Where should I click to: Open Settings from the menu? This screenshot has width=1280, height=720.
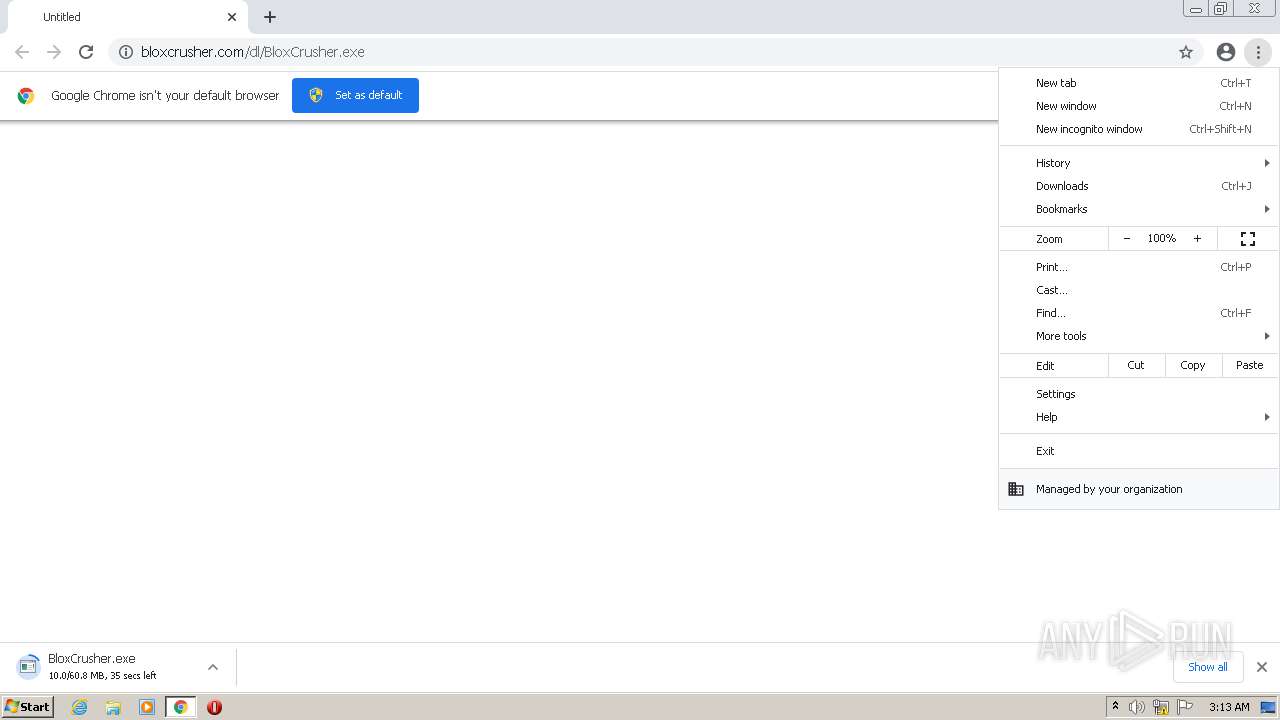(1139, 394)
